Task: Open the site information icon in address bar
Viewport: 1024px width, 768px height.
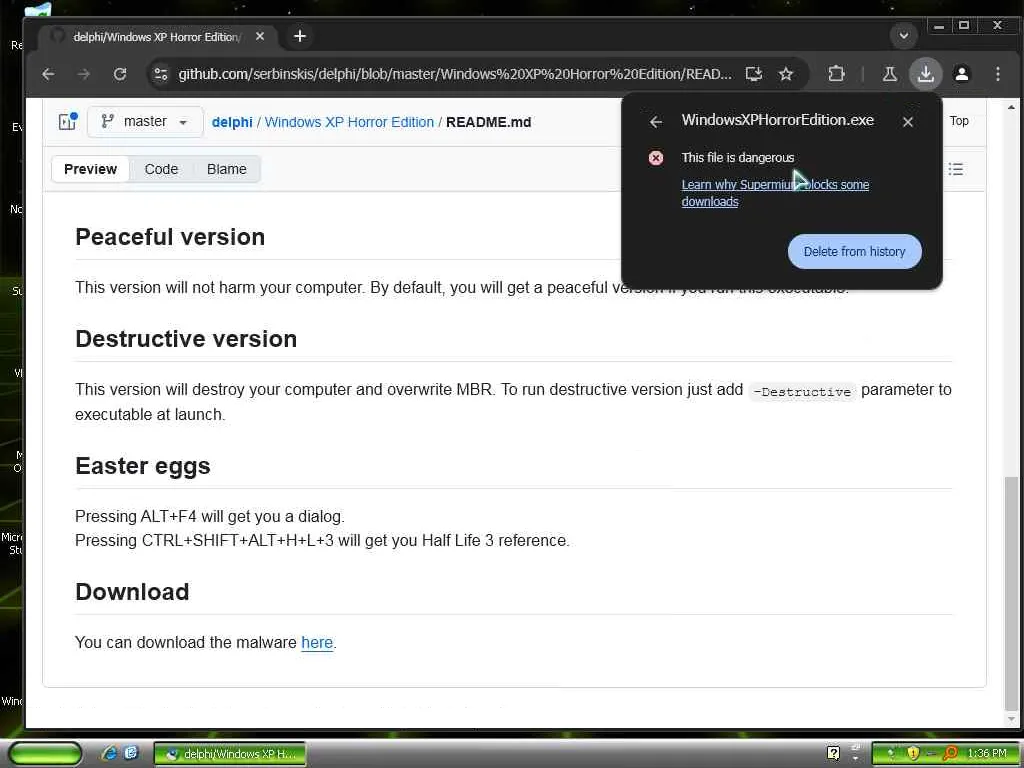Action: 161,74
